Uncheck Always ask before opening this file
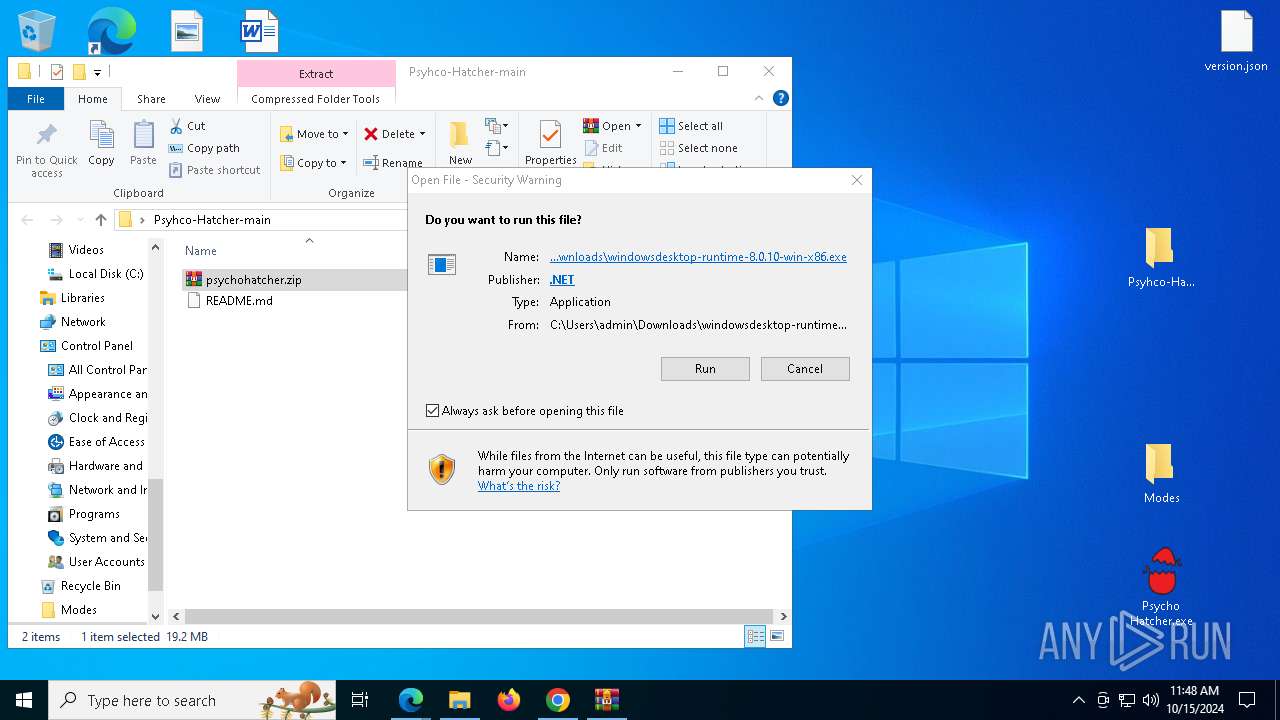The height and width of the screenshot is (720, 1280). [432, 411]
